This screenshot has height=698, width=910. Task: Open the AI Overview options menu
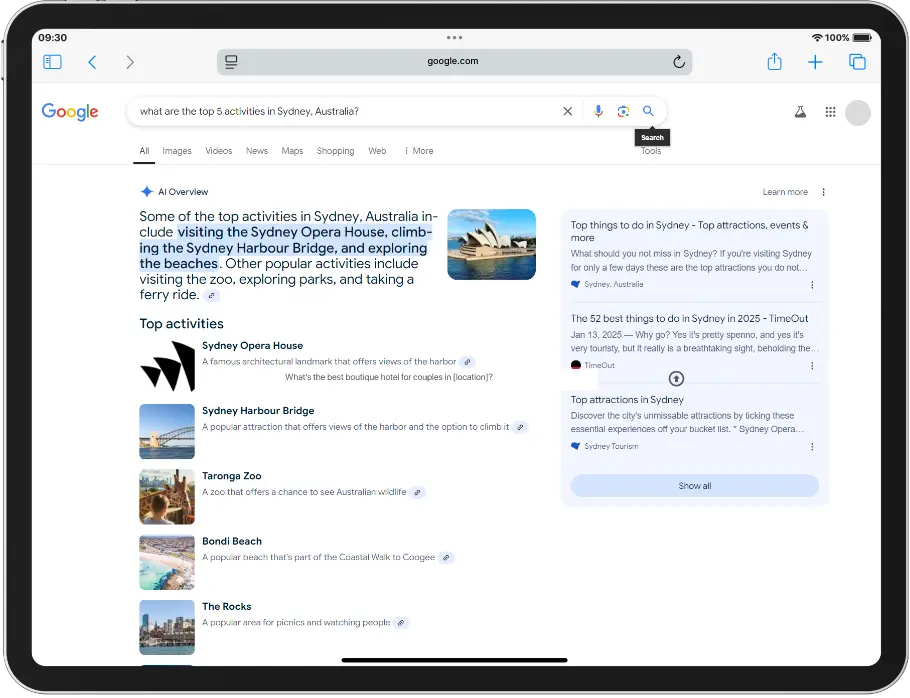click(x=824, y=192)
